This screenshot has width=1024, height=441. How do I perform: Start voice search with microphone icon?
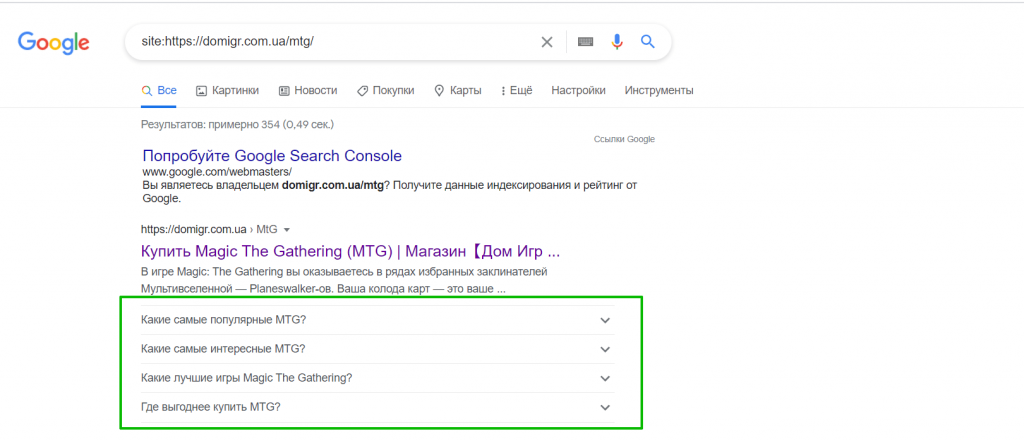(x=617, y=42)
